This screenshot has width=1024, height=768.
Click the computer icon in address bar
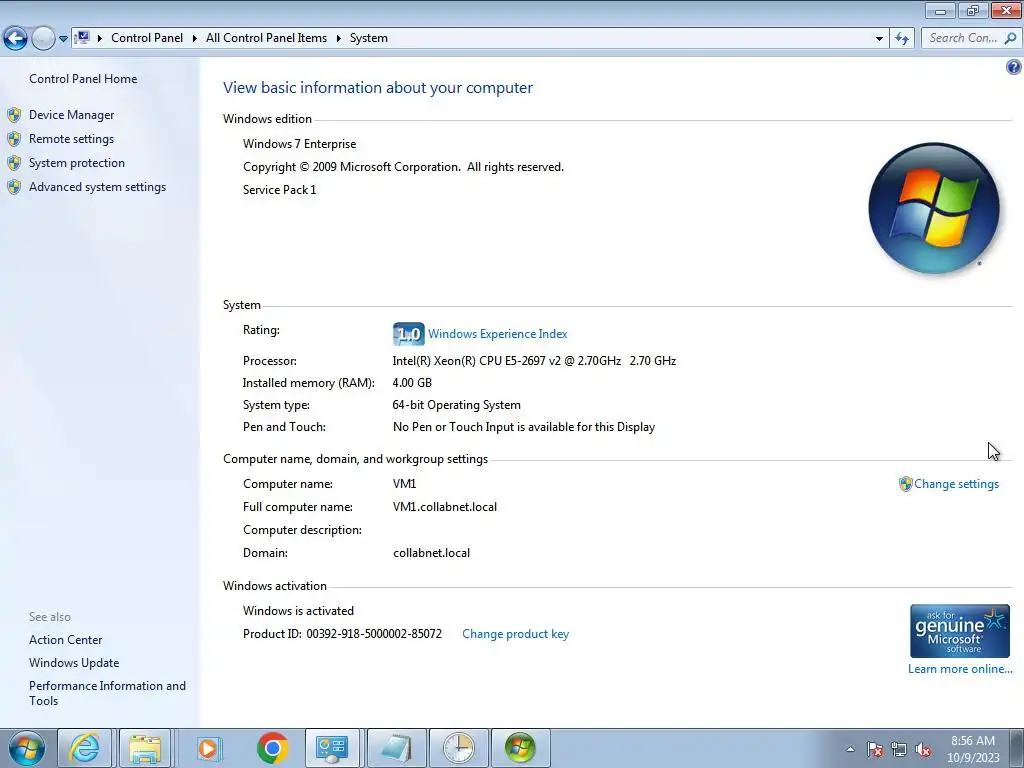pyautogui.click(x=82, y=38)
